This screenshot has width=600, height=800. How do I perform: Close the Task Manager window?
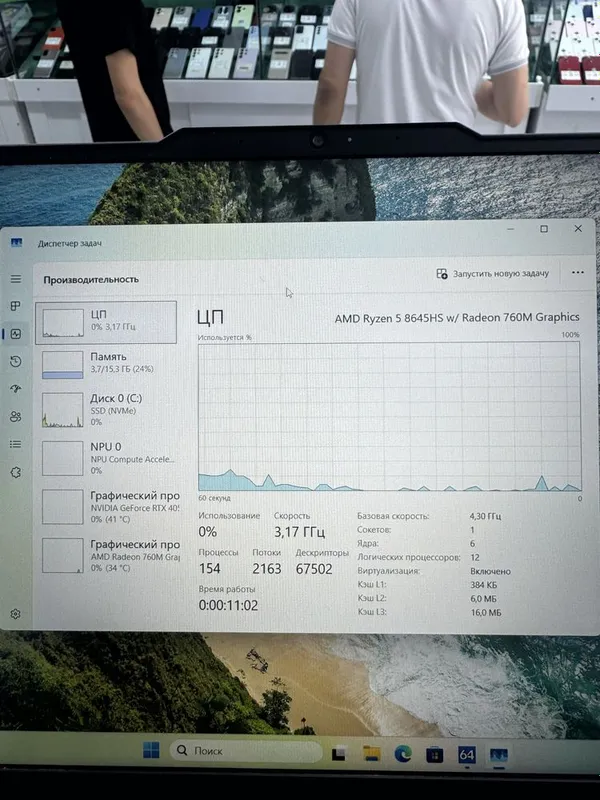[x=578, y=229]
